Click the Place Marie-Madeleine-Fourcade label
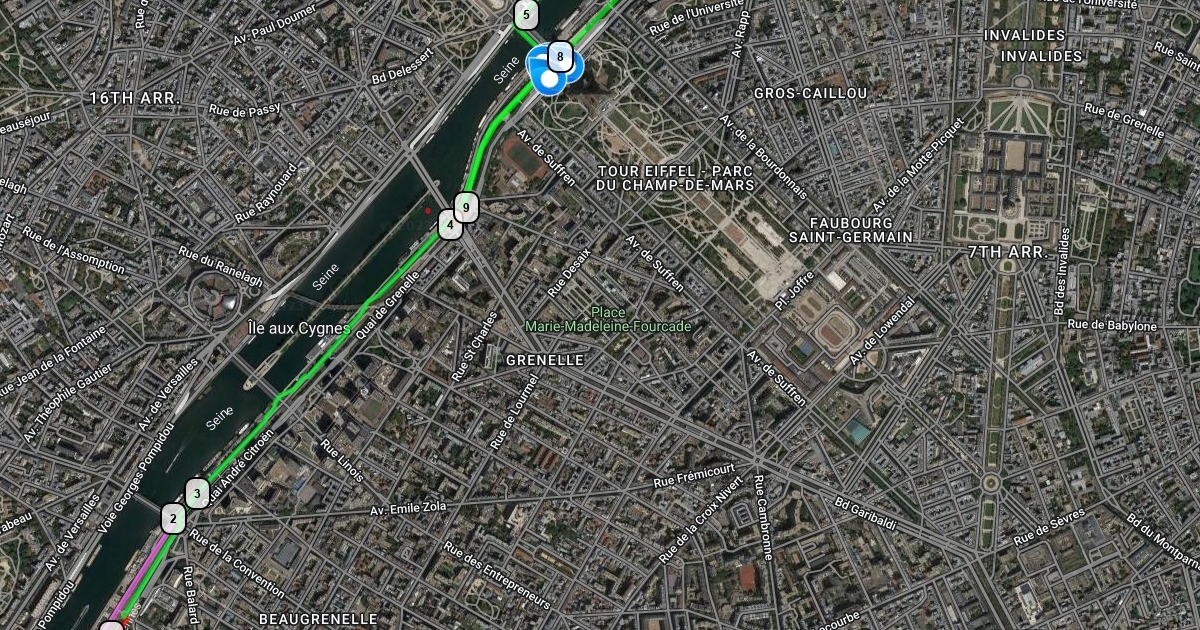This screenshot has width=1200, height=630. pyautogui.click(x=608, y=319)
